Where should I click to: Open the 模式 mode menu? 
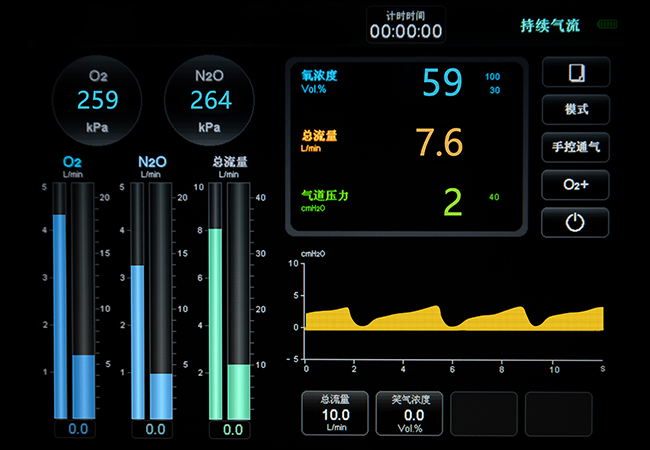(575, 110)
